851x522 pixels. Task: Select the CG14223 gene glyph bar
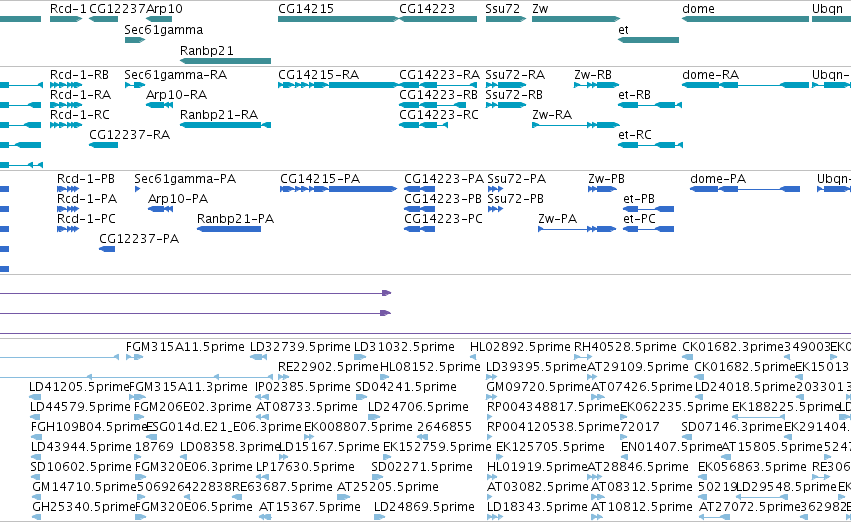point(438,19)
